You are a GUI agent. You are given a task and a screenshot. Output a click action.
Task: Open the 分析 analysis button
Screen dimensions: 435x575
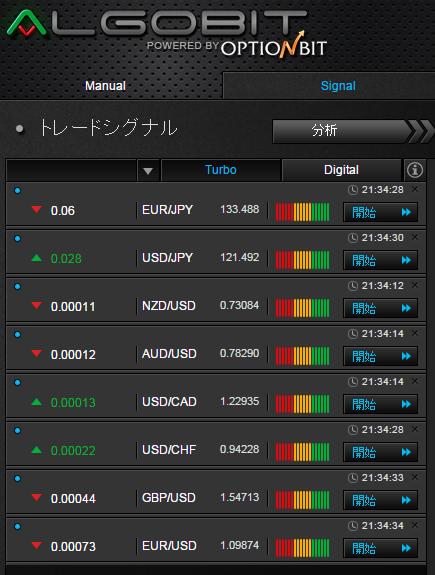pos(352,131)
